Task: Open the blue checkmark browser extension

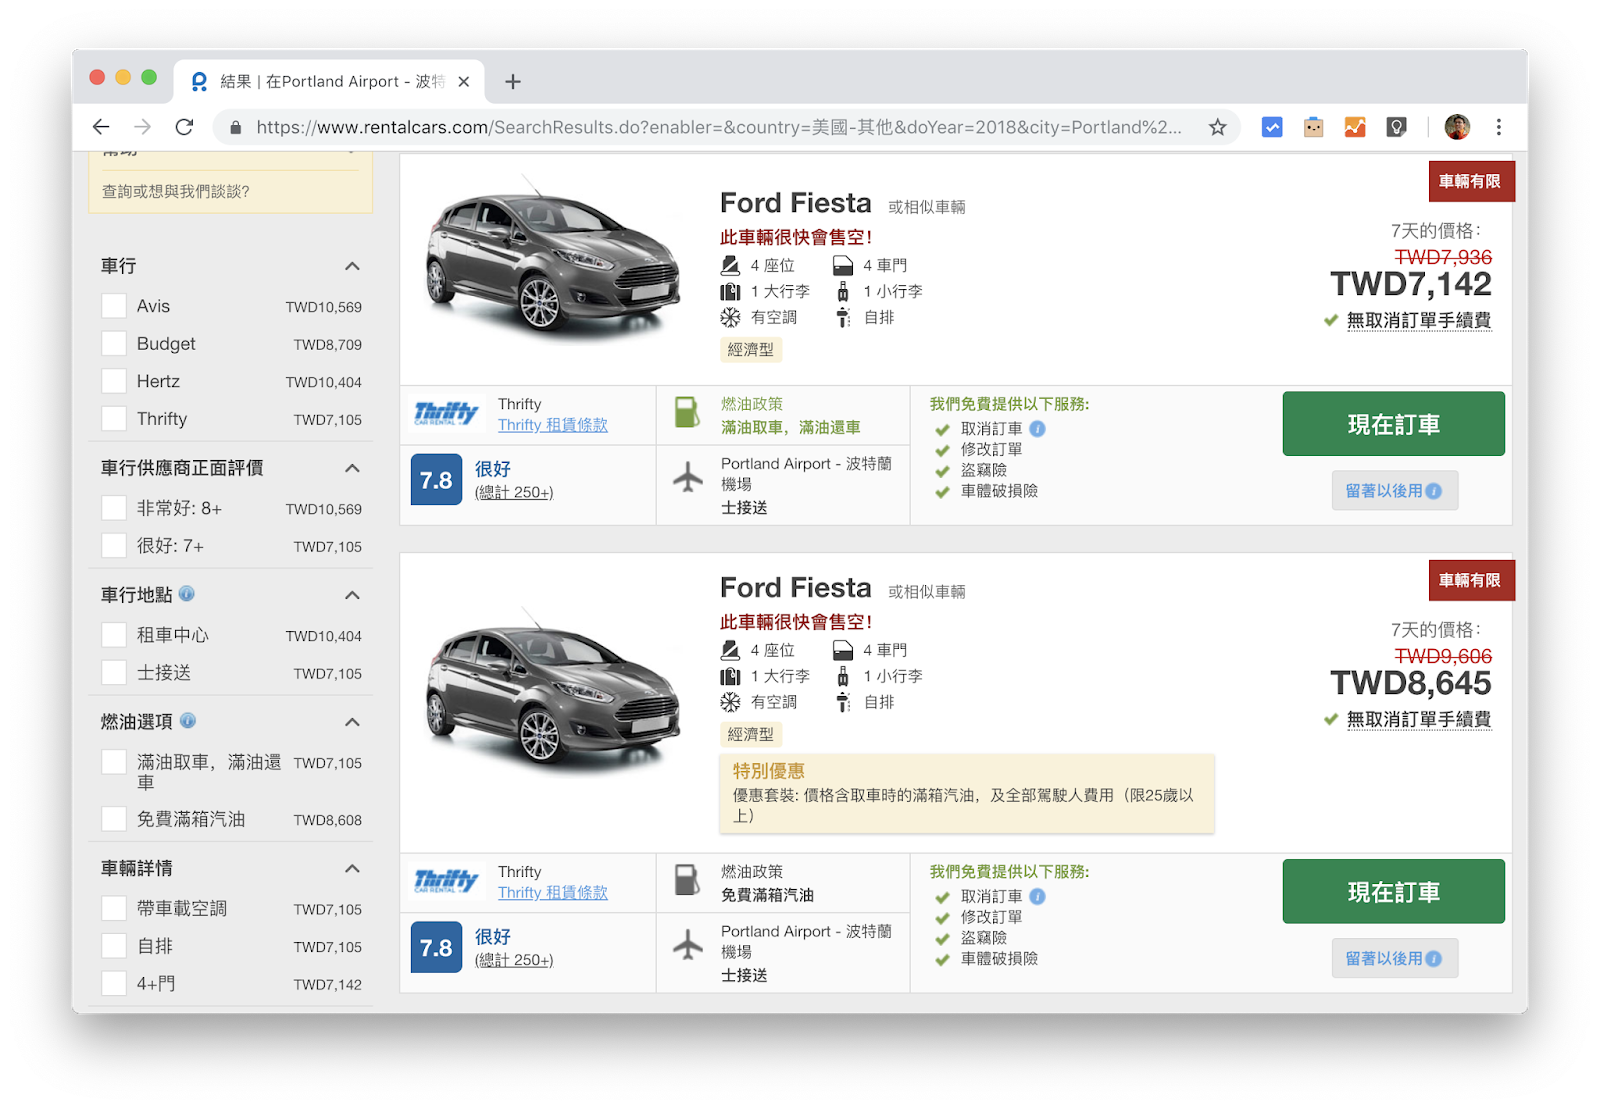Action: pyautogui.click(x=1272, y=127)
